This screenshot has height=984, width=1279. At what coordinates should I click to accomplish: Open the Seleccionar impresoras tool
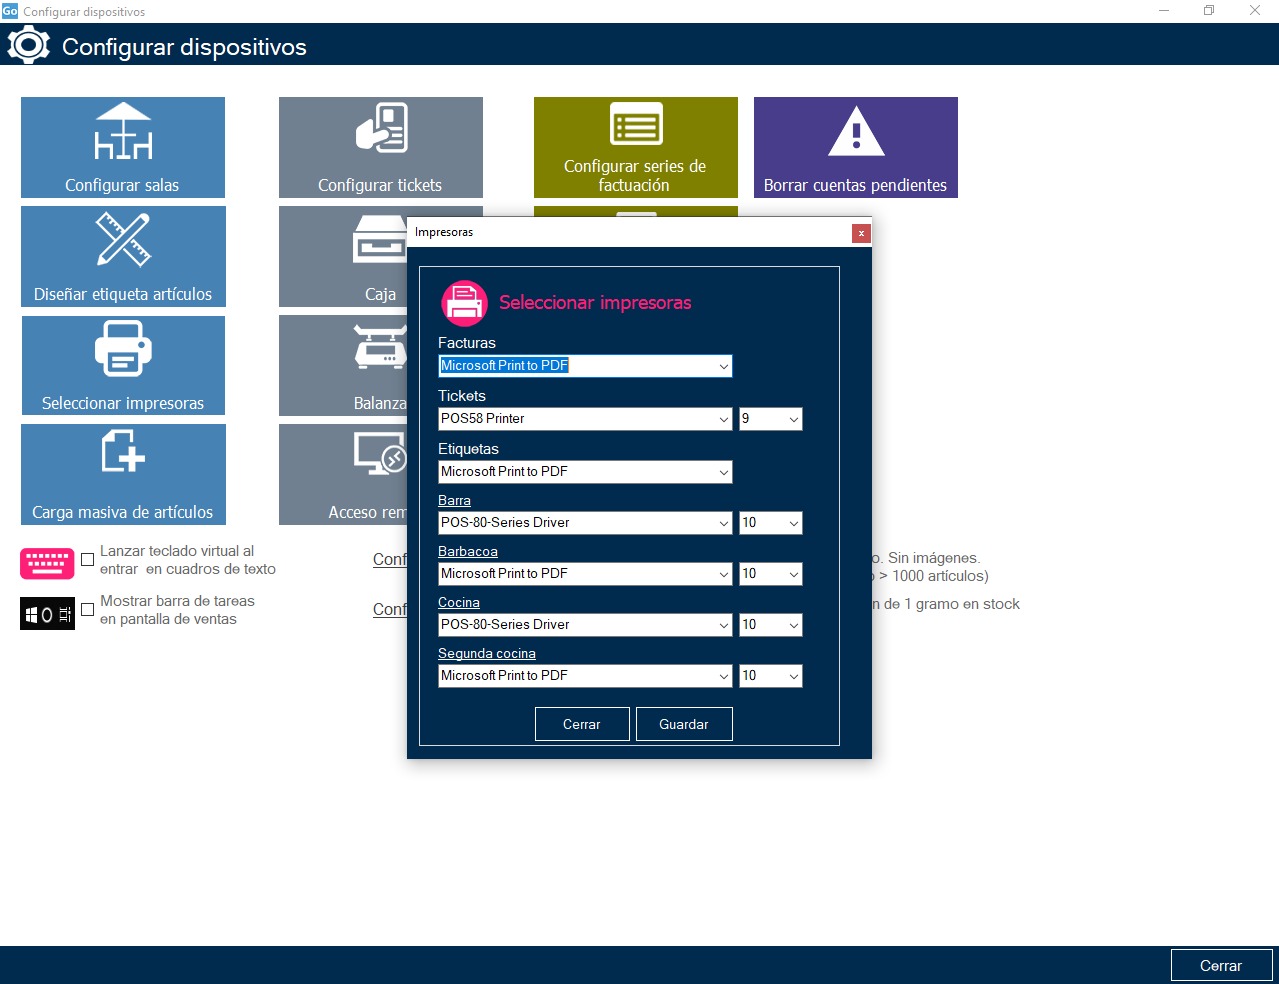[122, 365]
